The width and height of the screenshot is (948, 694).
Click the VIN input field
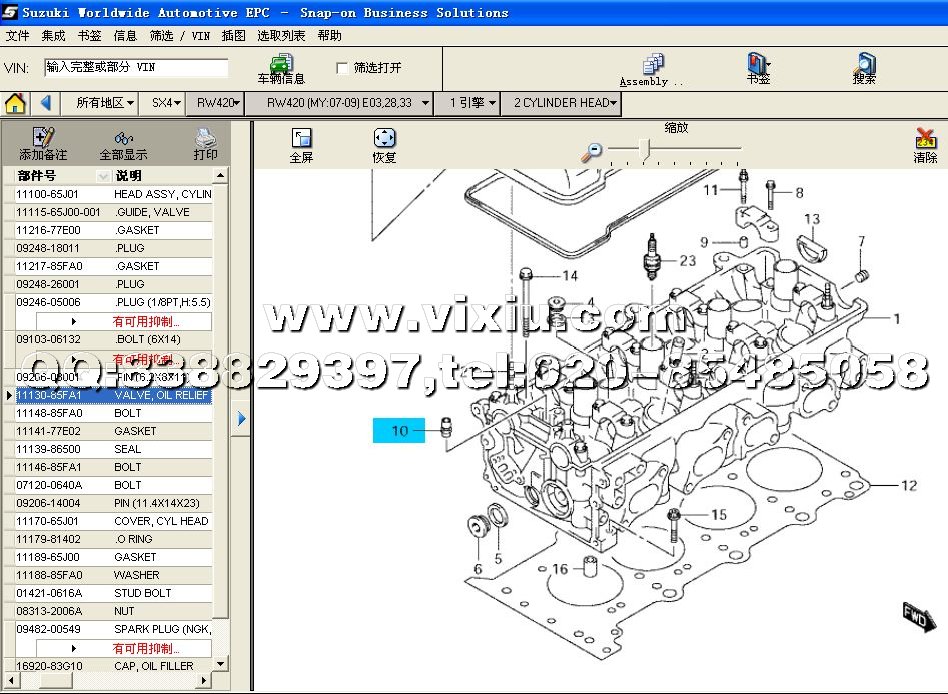136,68
